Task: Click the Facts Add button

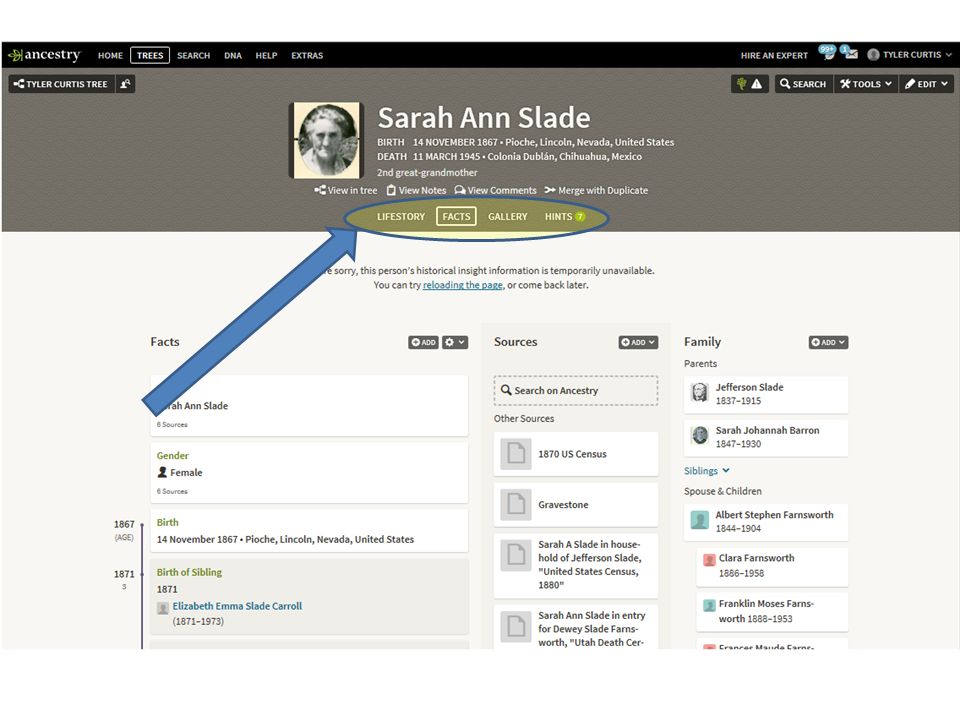Action: (423, 342)
